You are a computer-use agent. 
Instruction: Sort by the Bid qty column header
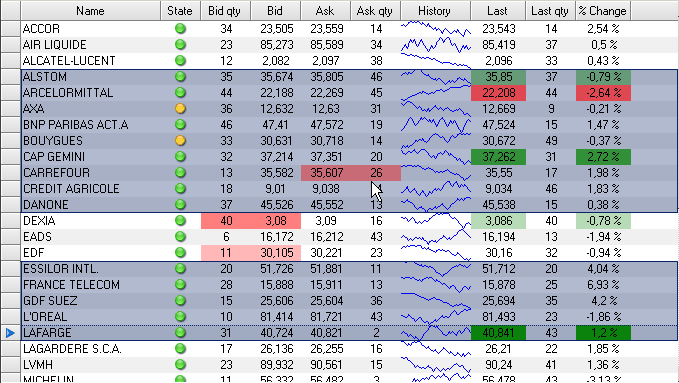[x=225, y=11]
